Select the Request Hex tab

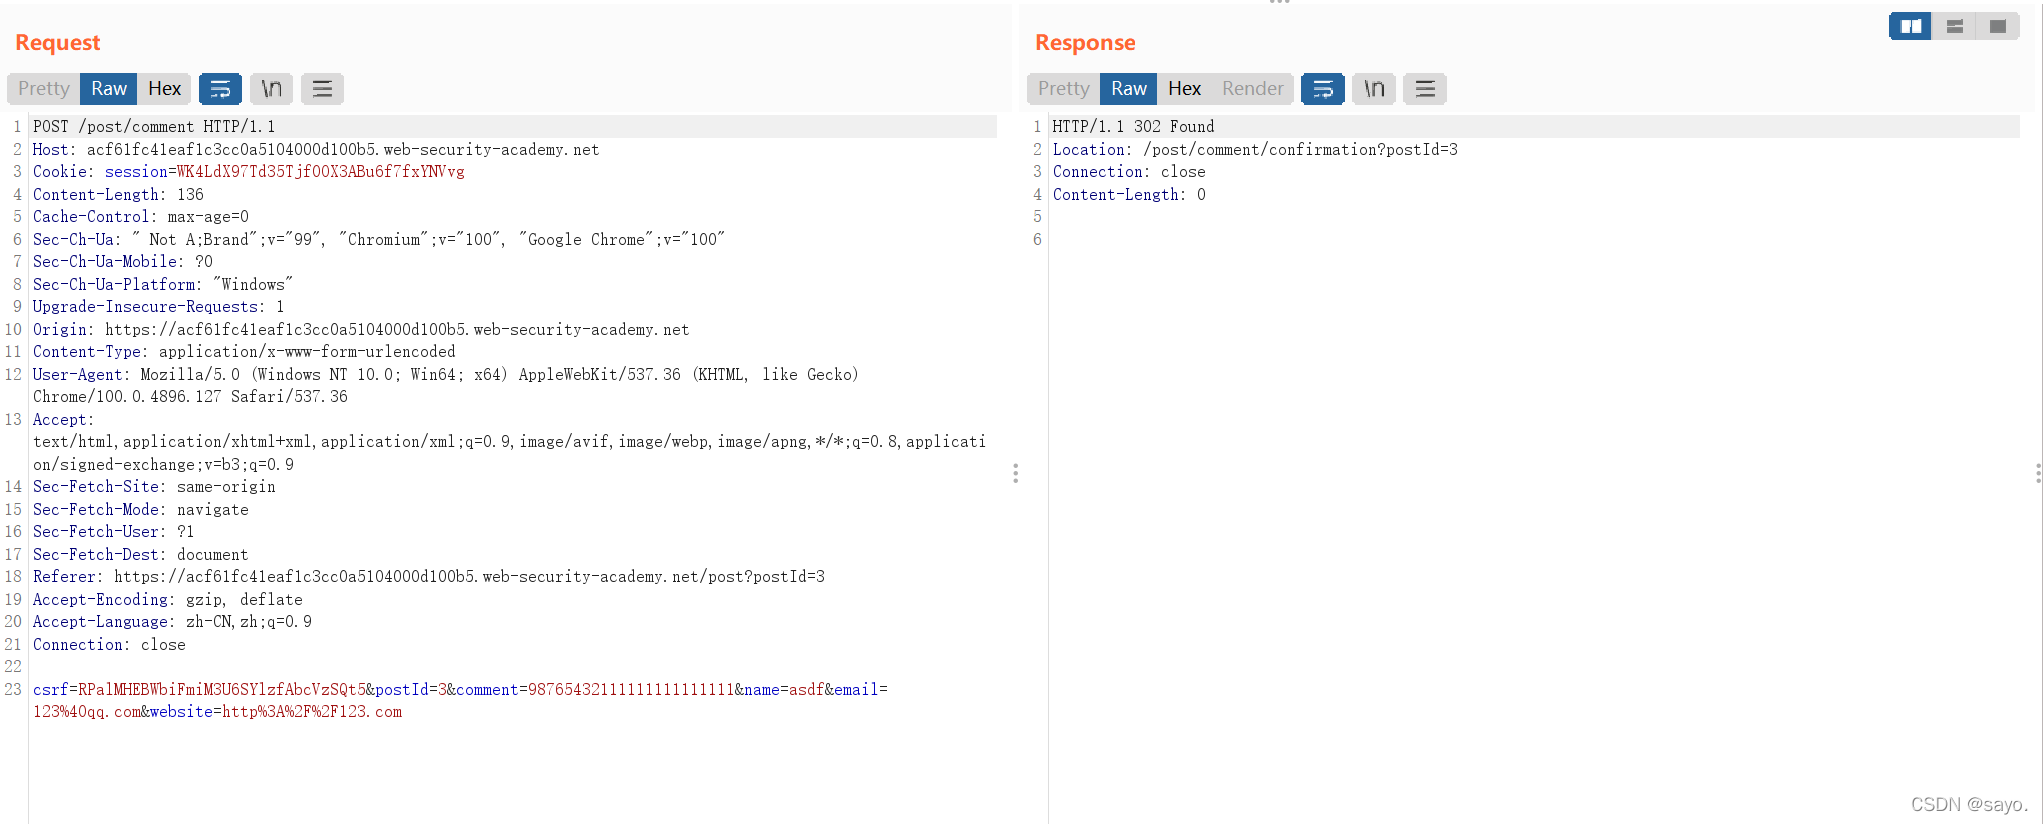[164, 89]
